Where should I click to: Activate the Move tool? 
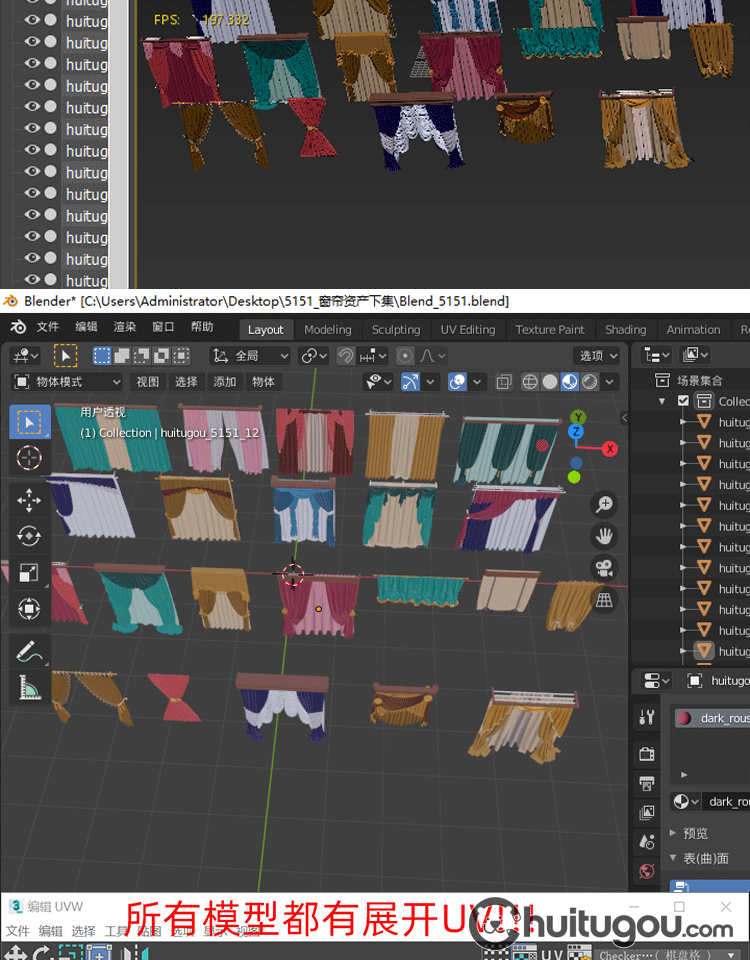point(29,501)
